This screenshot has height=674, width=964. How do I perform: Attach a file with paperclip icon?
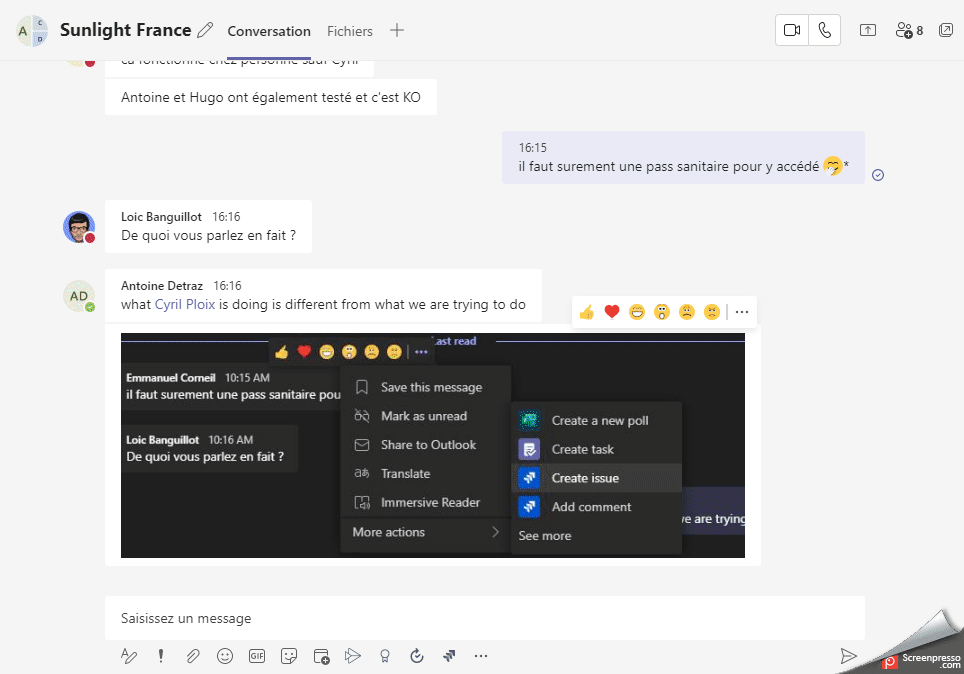coord(193,656)
